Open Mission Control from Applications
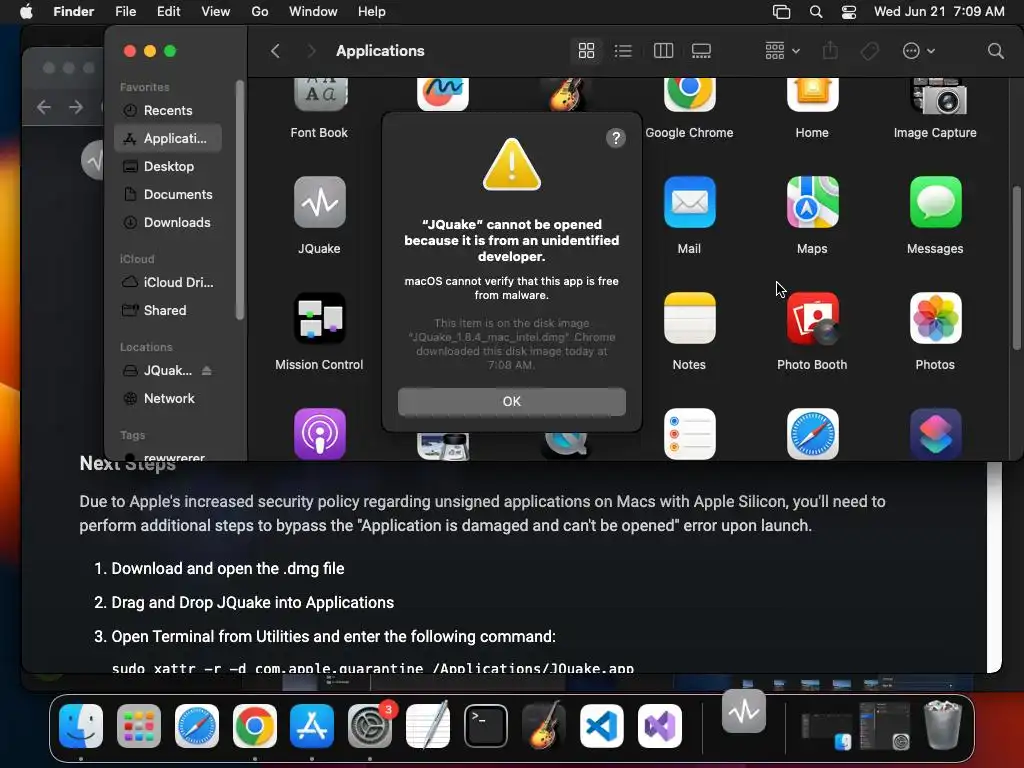 (x=319, y=318)
